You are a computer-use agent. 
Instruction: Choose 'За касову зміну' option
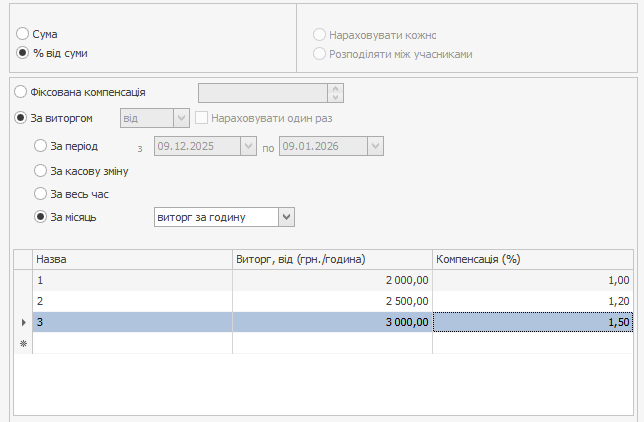pos(41,170)
